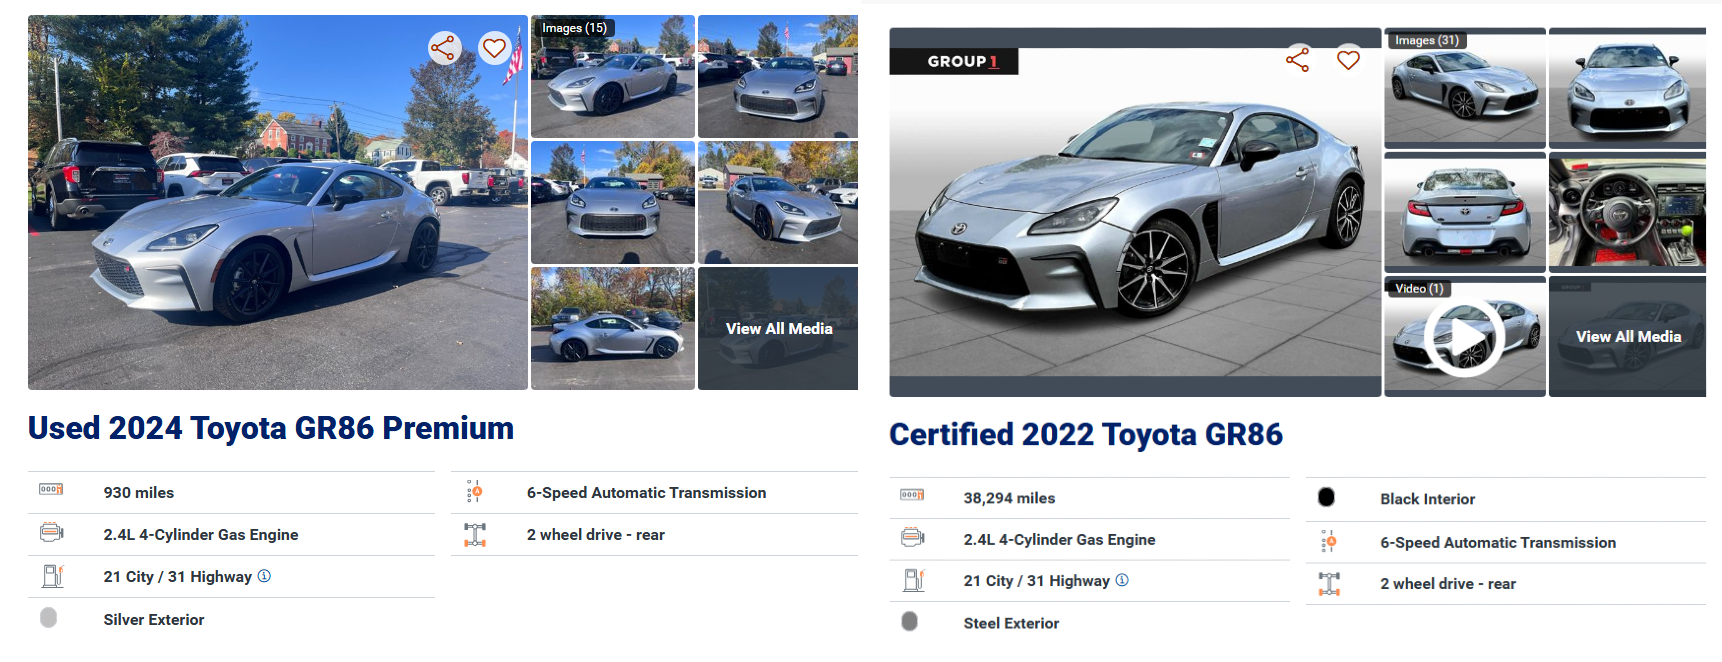Click the odometer icon beside 930 miles
Screen dimensions: 1722x662
click(51, 489)
